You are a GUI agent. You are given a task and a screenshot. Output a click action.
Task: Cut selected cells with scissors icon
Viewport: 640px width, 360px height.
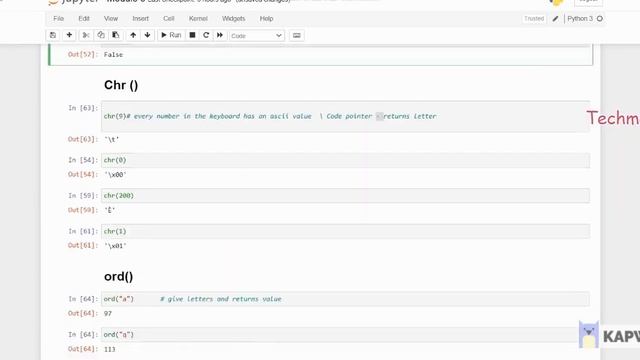(x=86, y=35)
